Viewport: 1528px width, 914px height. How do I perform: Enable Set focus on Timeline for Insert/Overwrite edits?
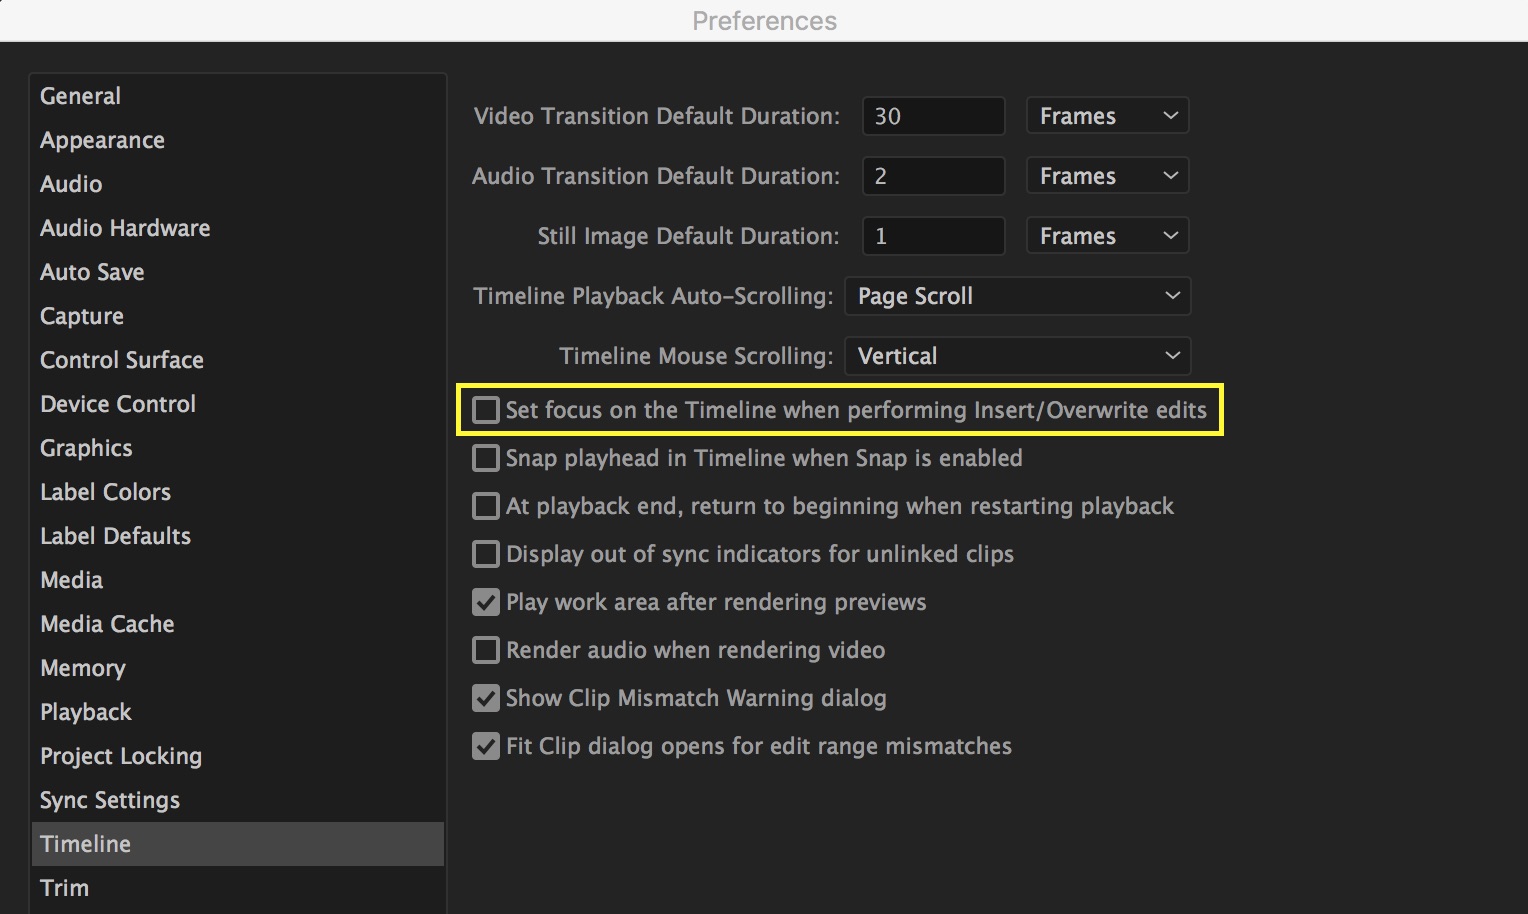click(486, 410)
